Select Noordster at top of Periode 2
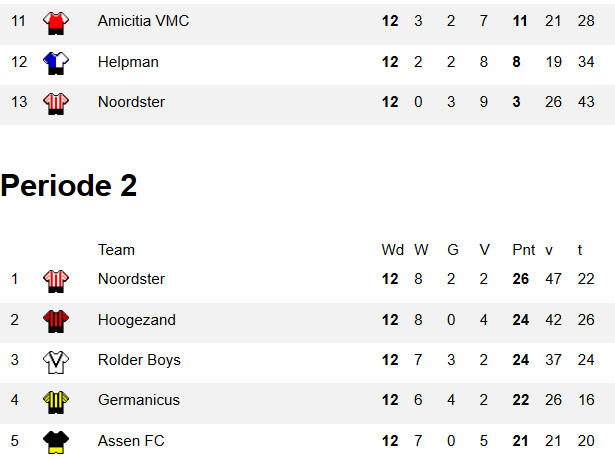Screen dimensions: 615x460 click(131, 279)
